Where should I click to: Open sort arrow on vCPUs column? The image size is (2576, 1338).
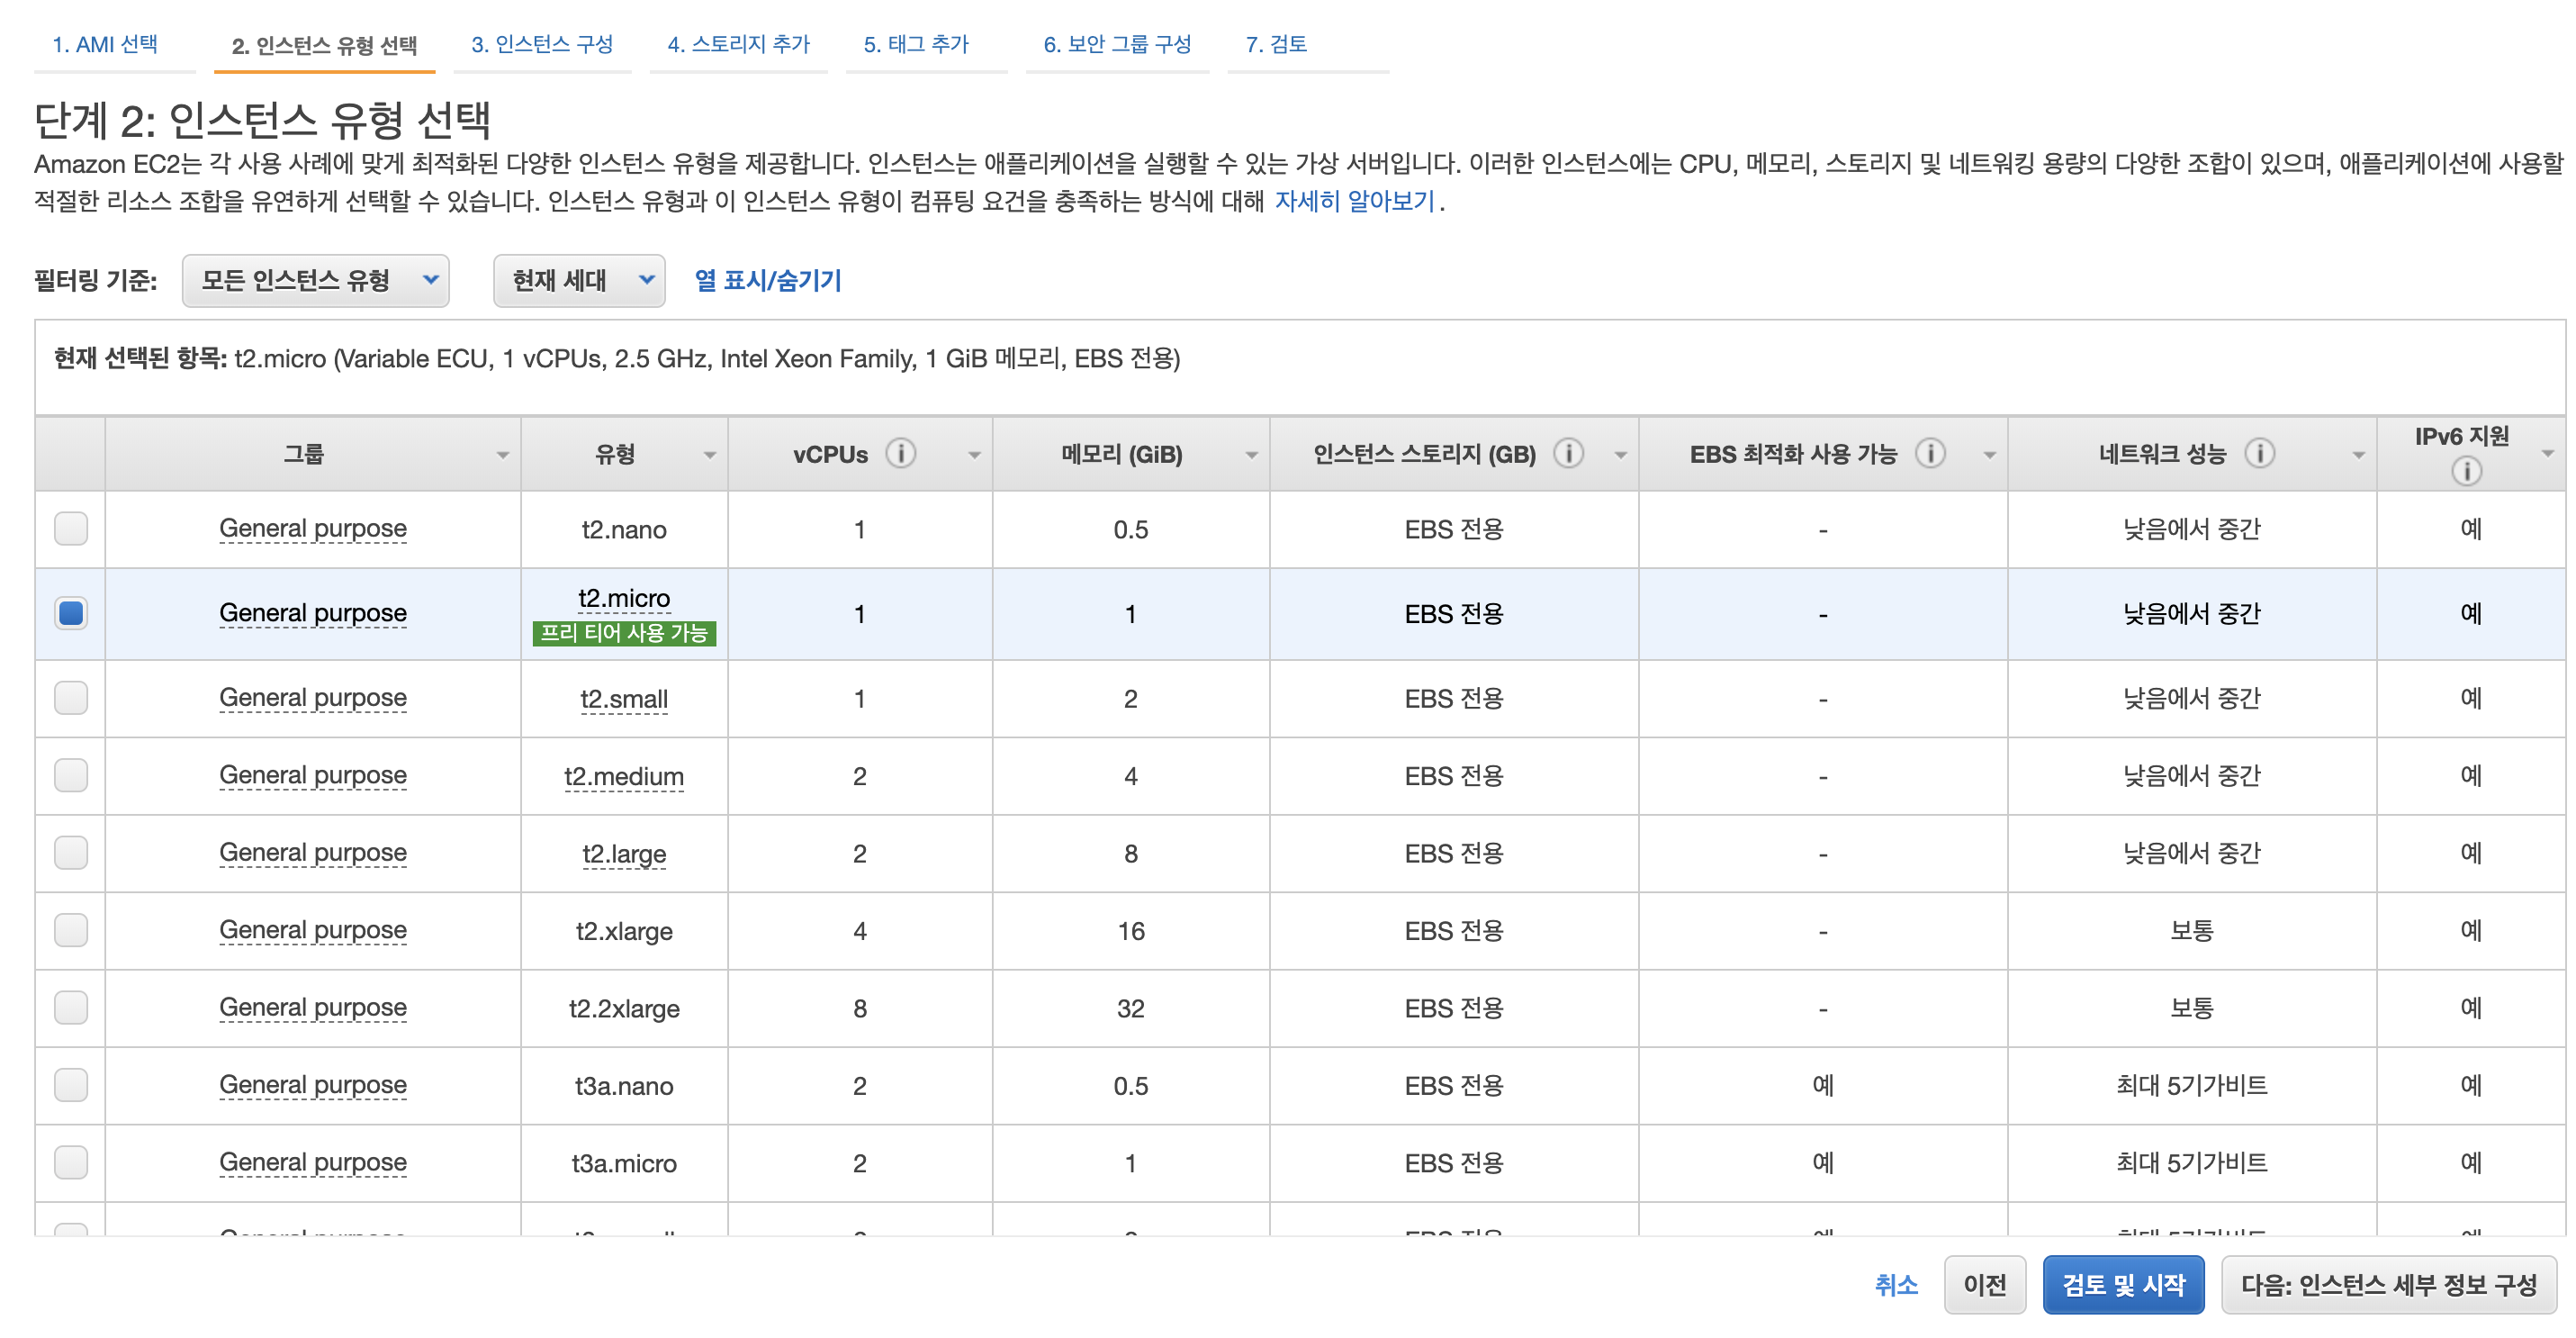(974, 456)
